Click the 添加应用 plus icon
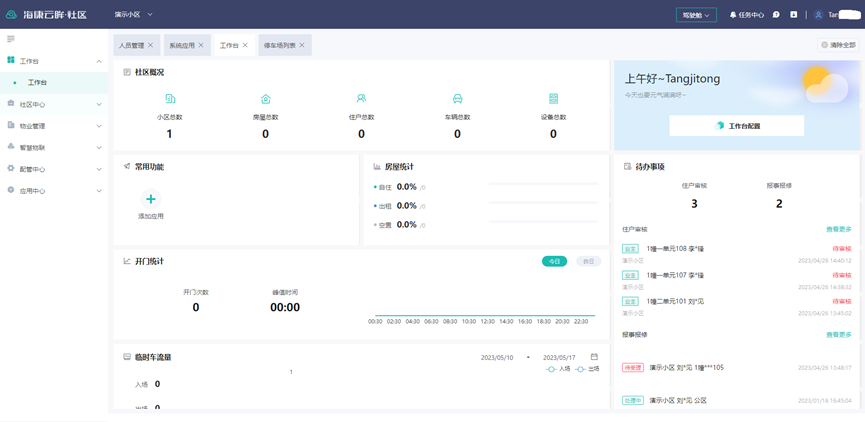The width and height of the screenshot is (865, 422). point(150,199)
